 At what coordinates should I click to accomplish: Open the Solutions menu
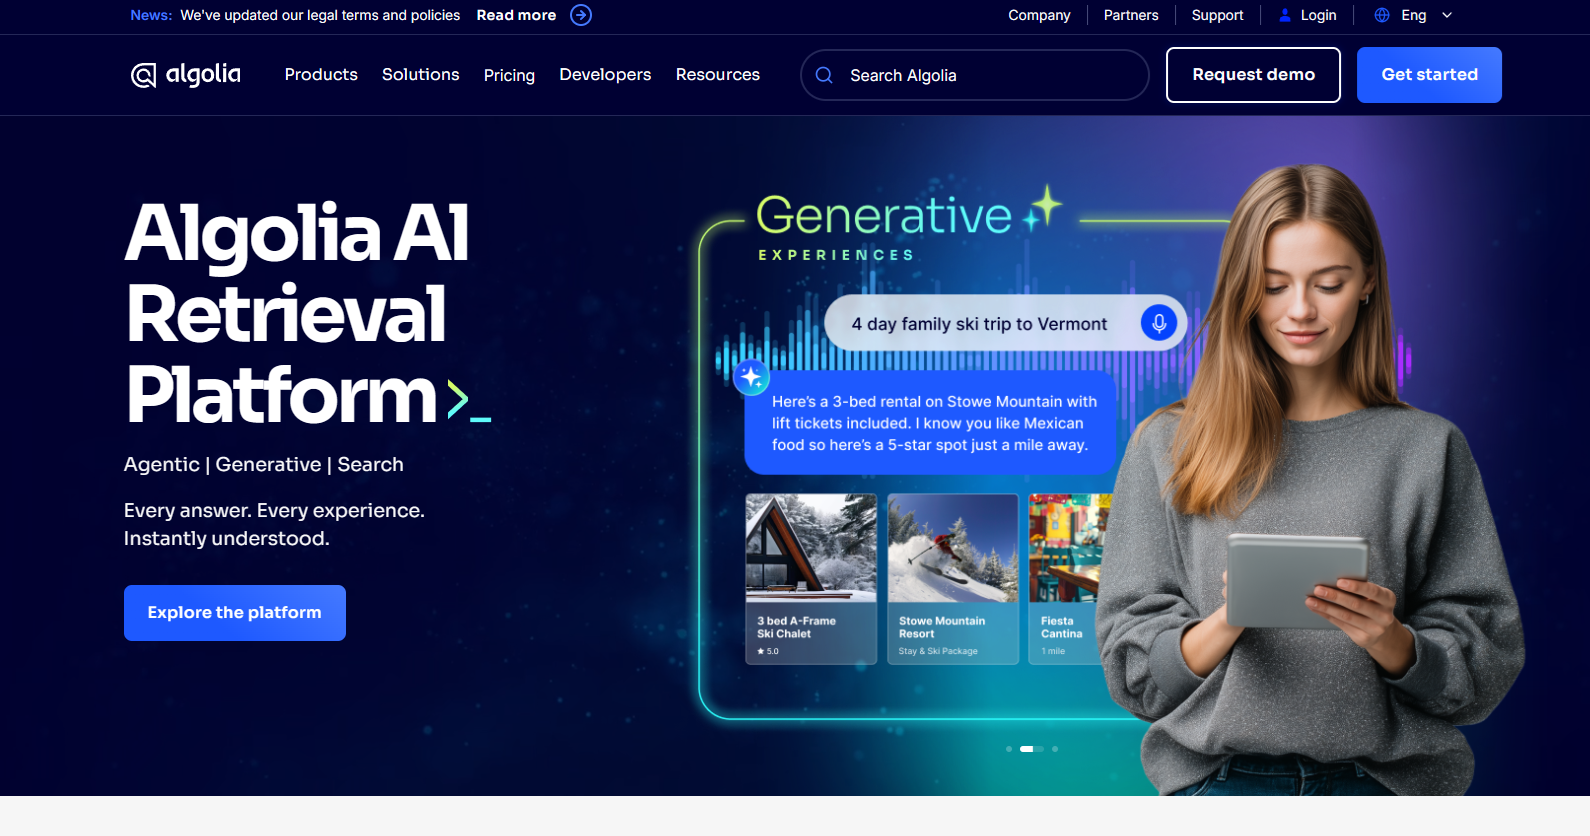[x=421, y=75]
